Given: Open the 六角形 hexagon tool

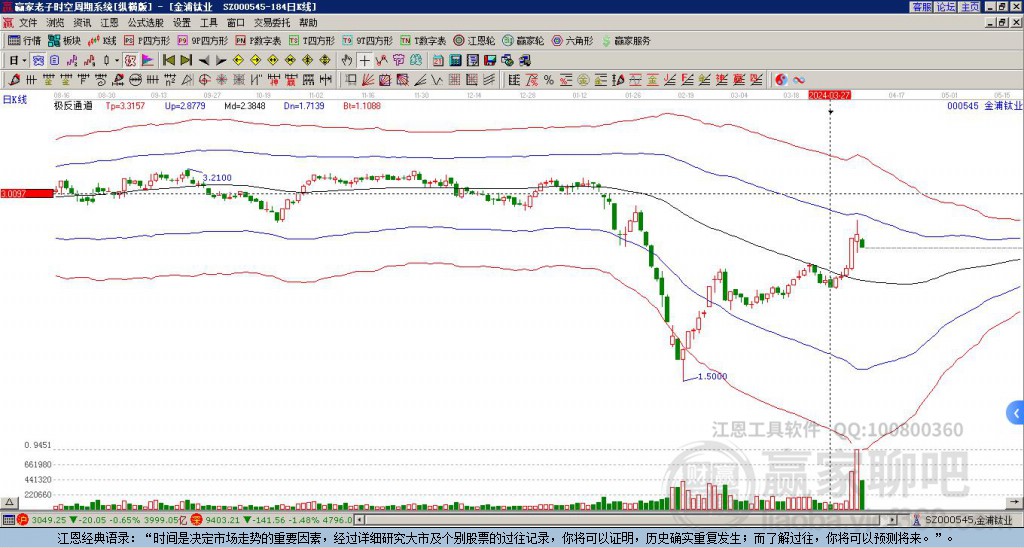Looking at the screenshot, I should pyautogui.click(x=573, y=40).
